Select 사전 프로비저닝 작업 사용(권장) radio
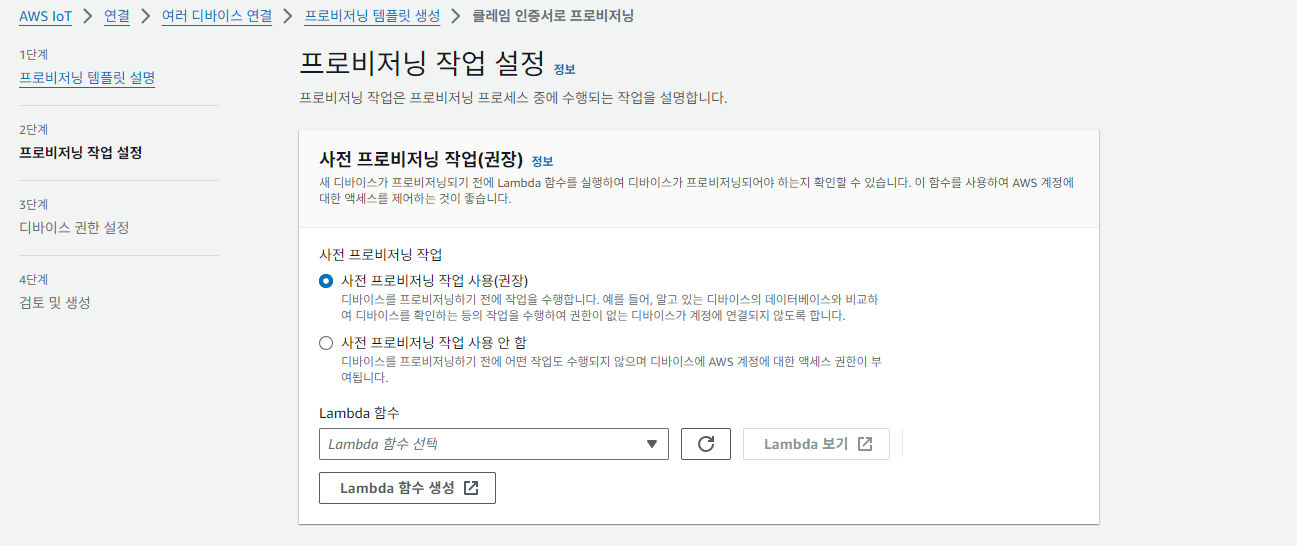Image resolution: width=1297 pixels, height=546 pixels. pyautogui.click(x=326, y=281)
